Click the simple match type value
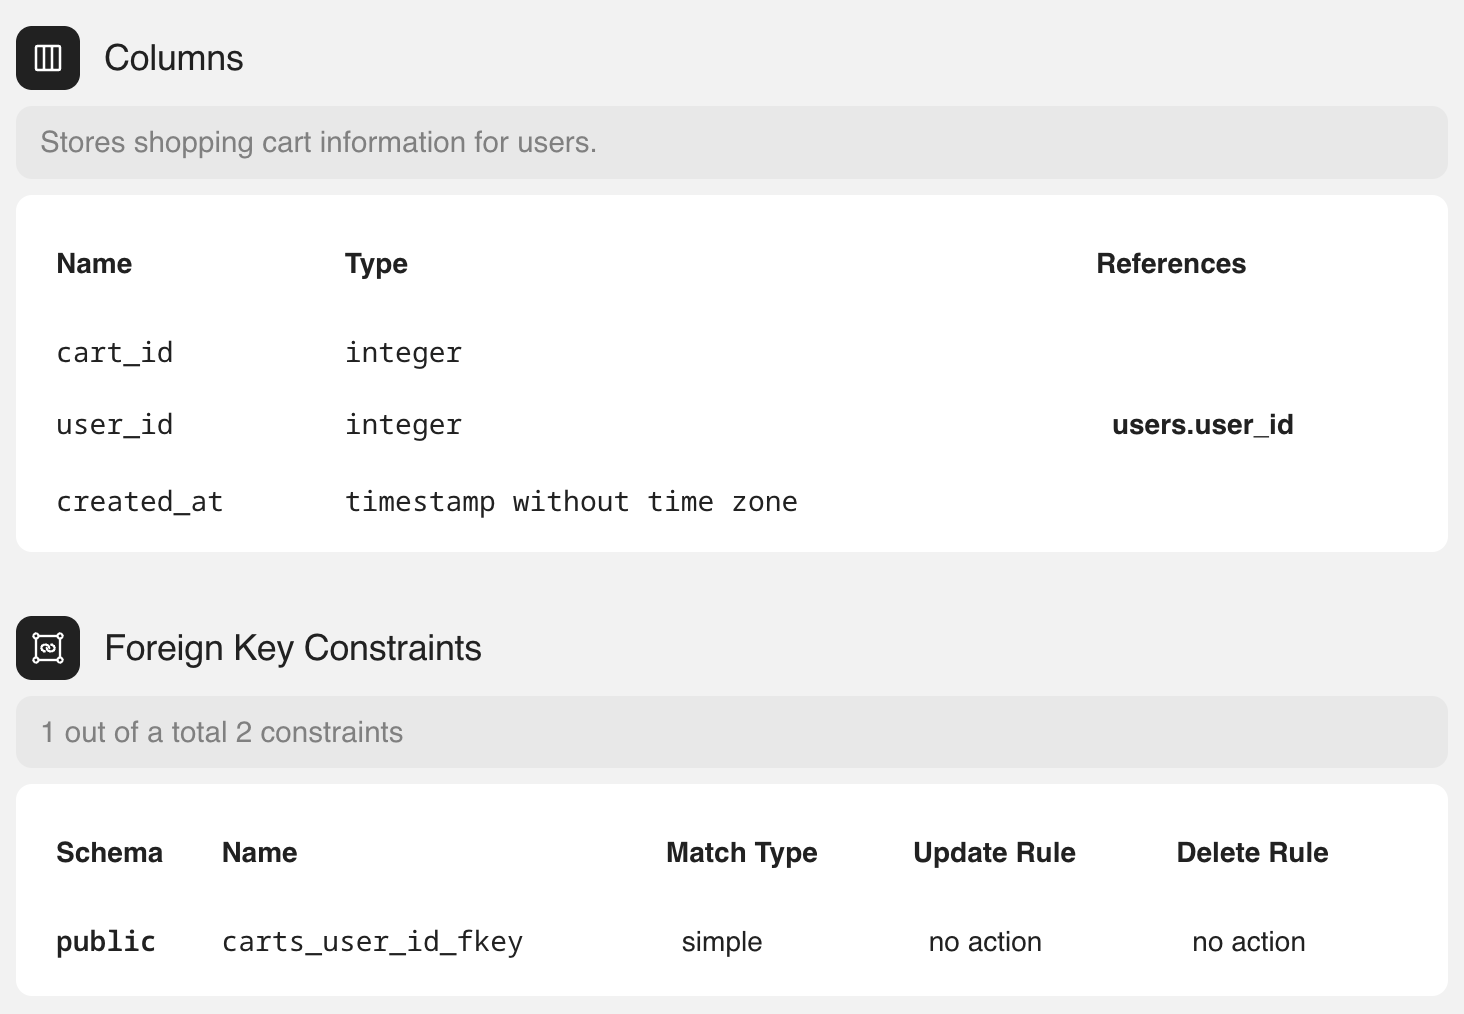 [x=721, y=941]
